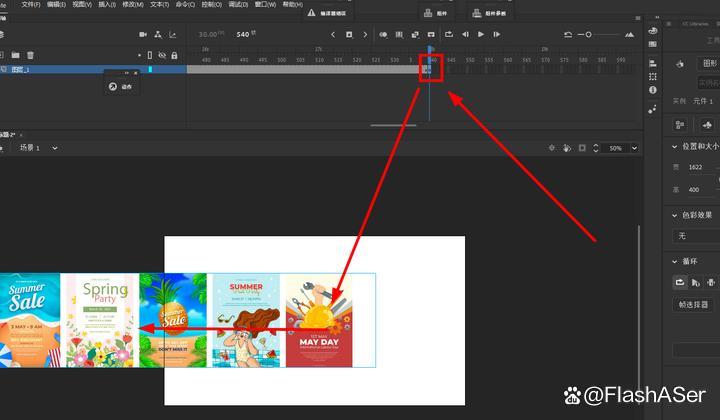The height and width of the screenshot is (420, 720).
Task: Toggle center frame on playhead icon
Action: pos(431,34)
